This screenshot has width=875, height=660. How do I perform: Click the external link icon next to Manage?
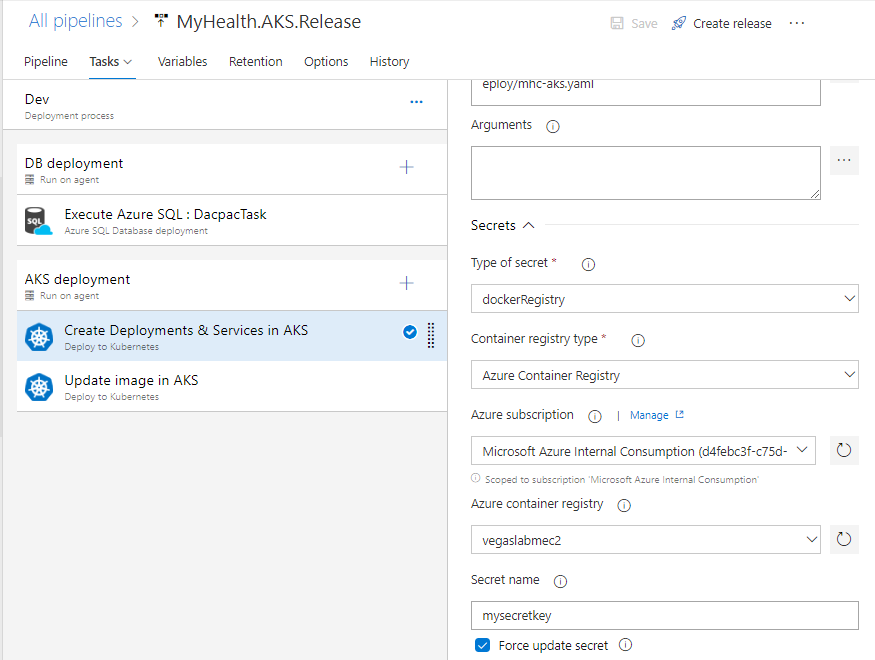(x=679, y=415)
